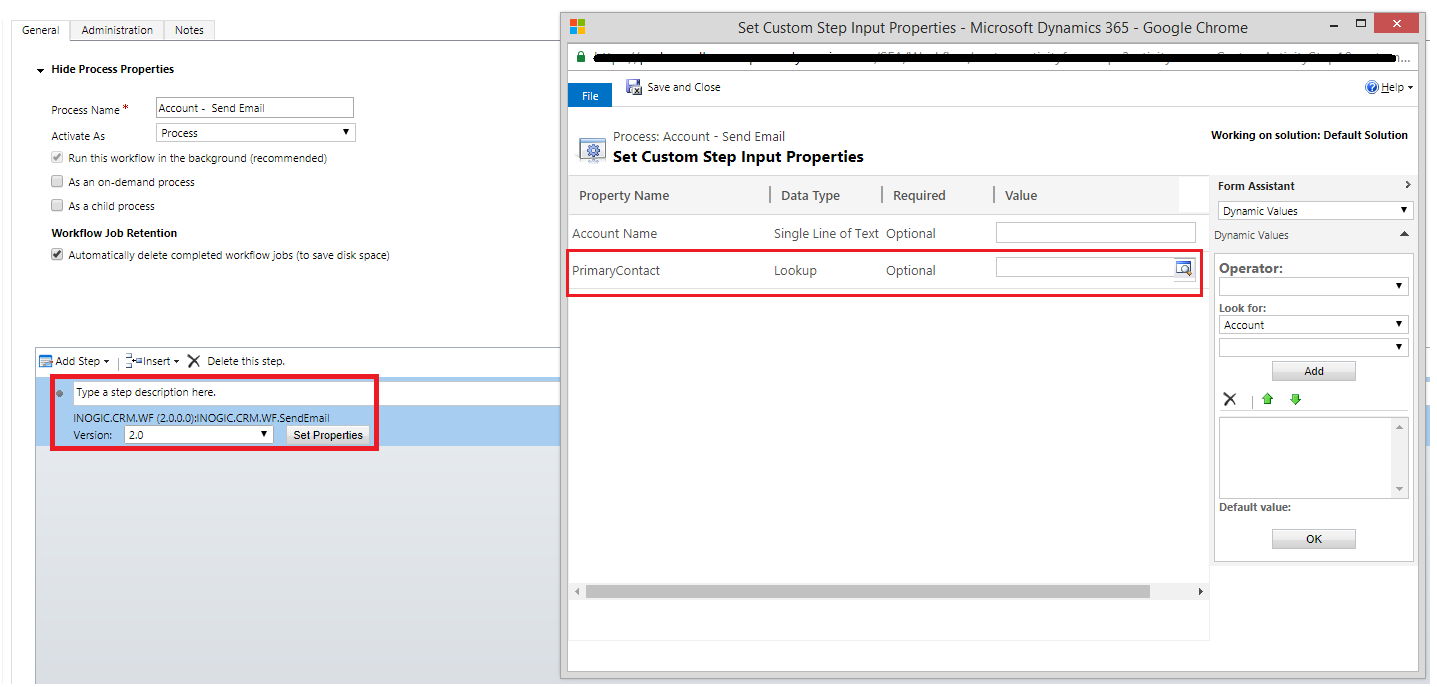Move item up with the green up arrow
Viewport: 1437px width, 687px height.
[x=1267, y=399]
